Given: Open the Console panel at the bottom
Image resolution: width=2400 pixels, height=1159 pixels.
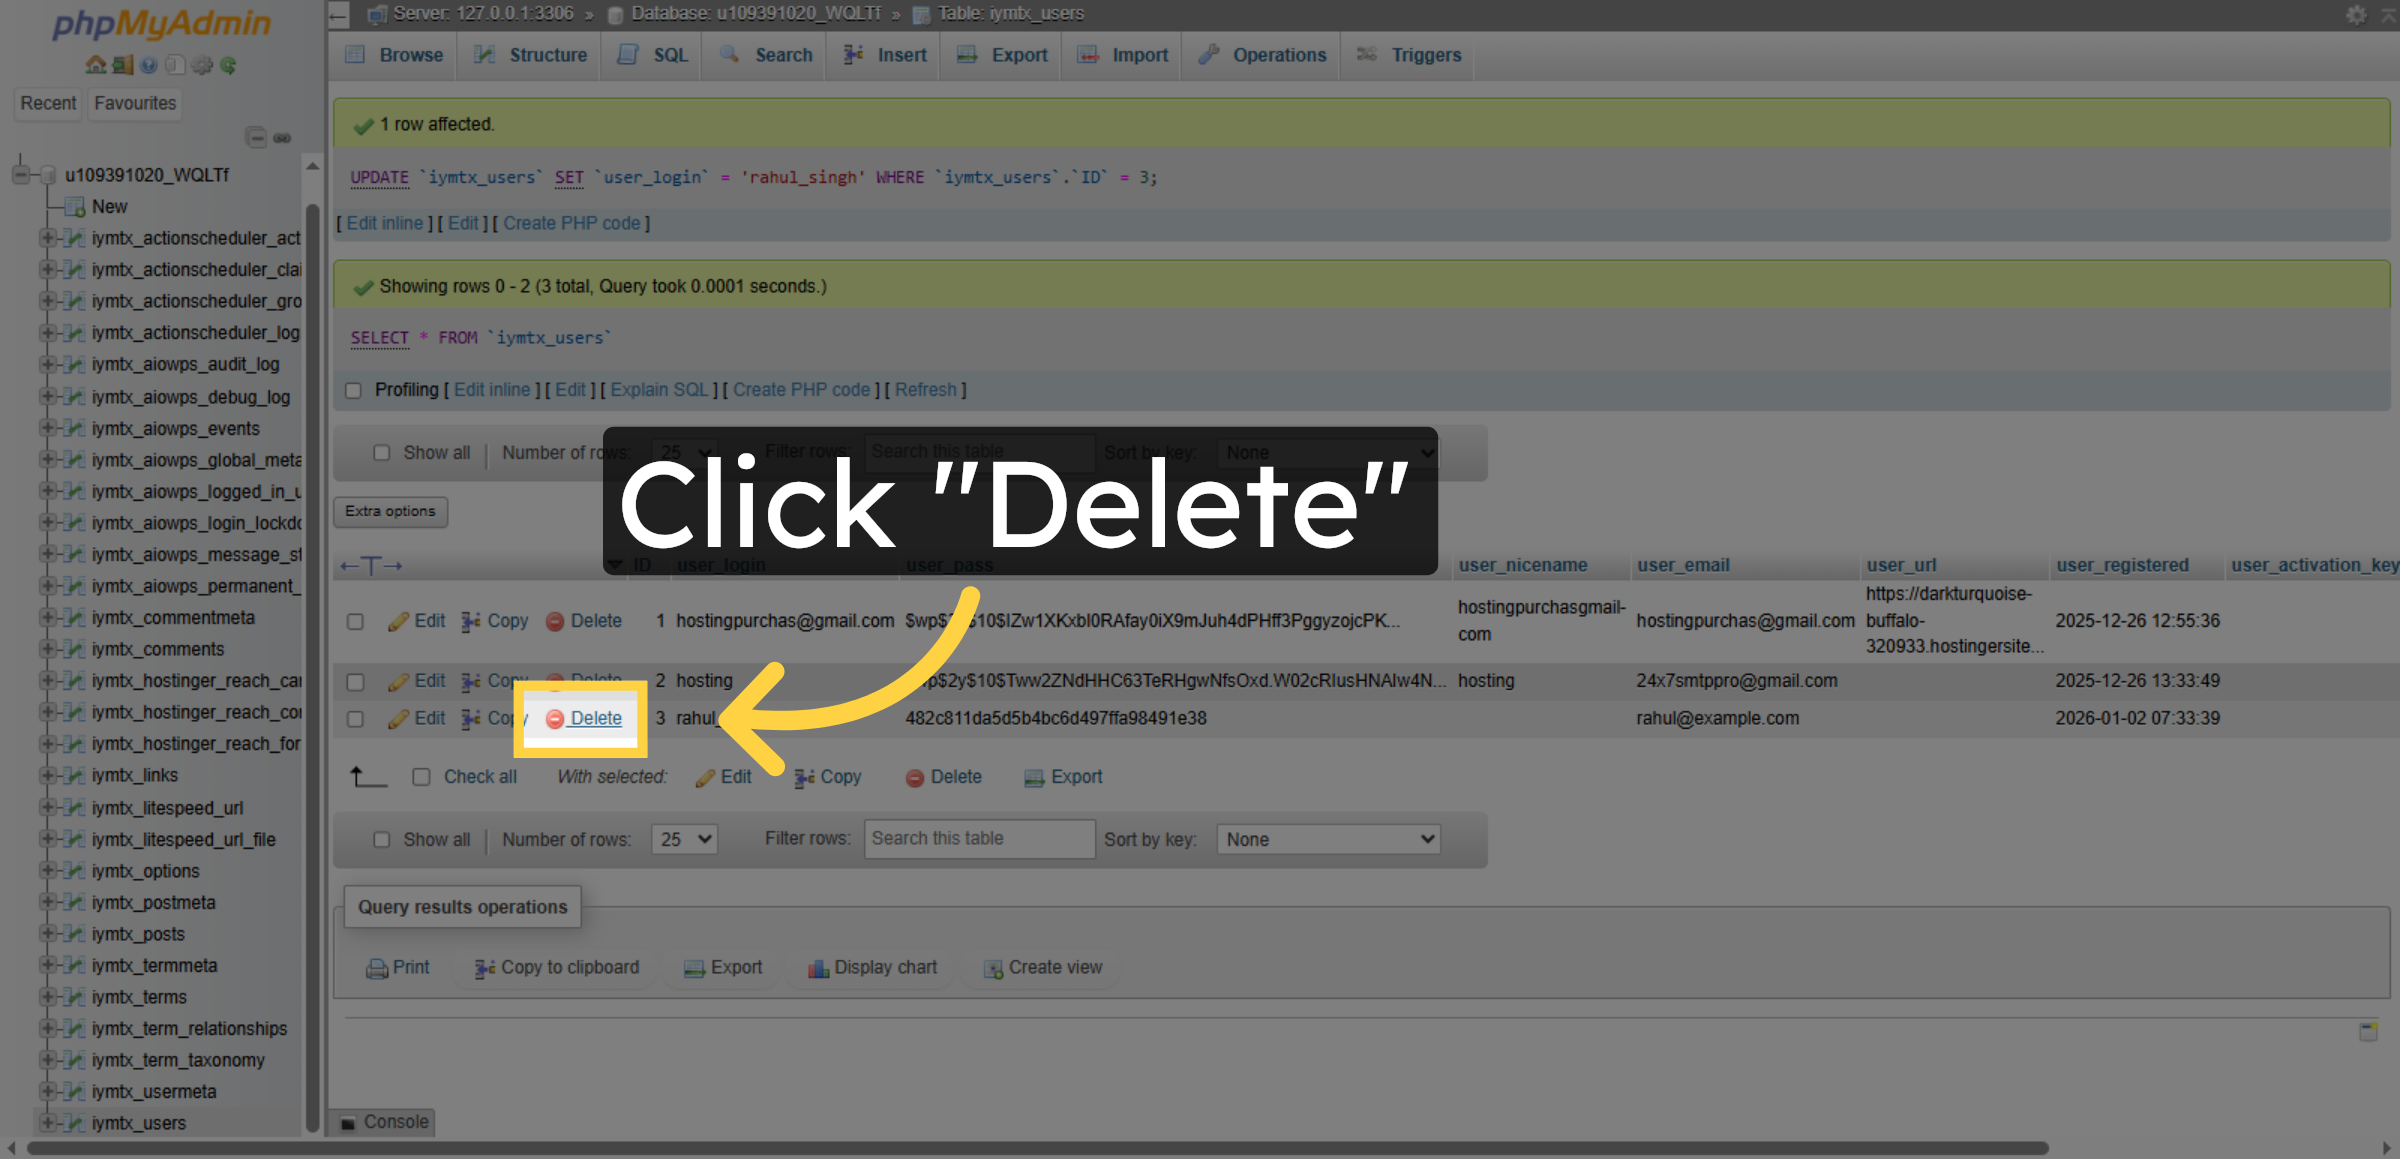Looking at the screenshot, I should [381, 1122].
